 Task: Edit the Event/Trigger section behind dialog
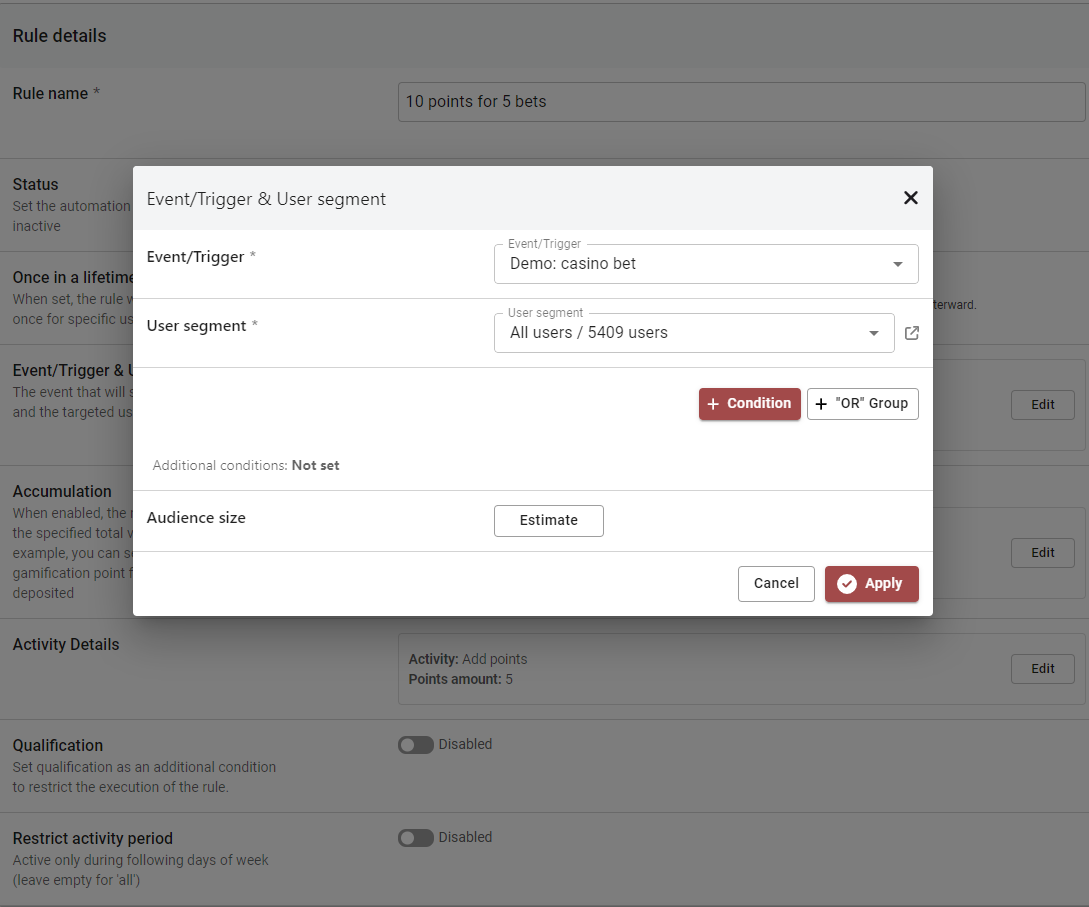[1042, 405]
